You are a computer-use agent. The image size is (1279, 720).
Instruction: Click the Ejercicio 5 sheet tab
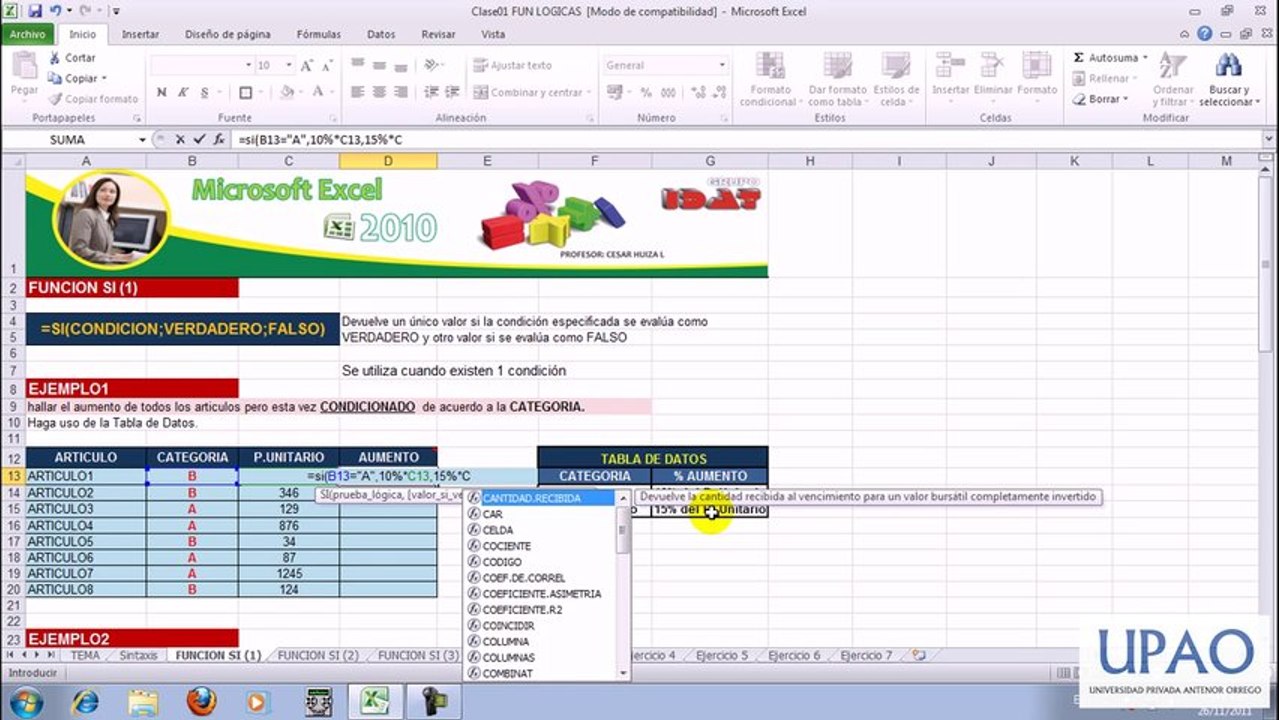point(722,656)
